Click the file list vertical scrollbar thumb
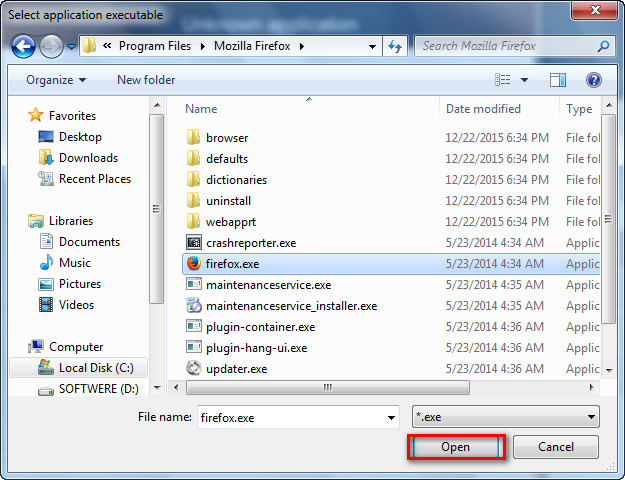 click(608, 218)
